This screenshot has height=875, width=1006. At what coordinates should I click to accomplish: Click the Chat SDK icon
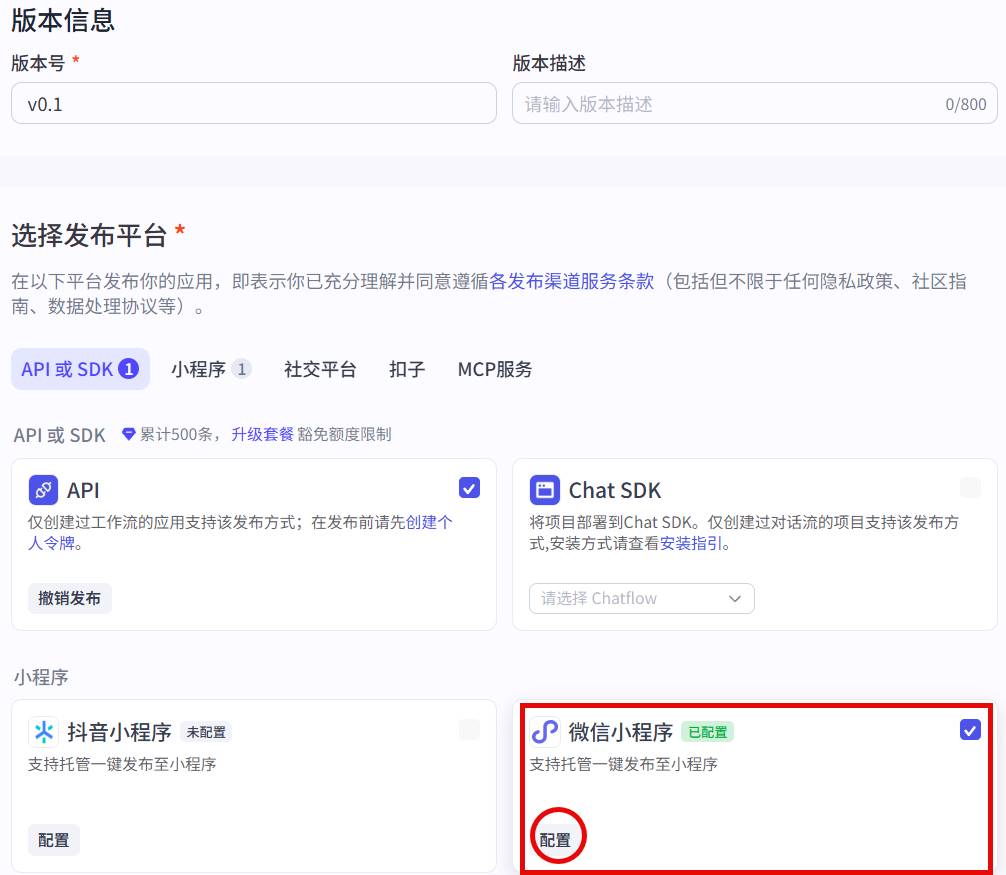coord(545,490)
